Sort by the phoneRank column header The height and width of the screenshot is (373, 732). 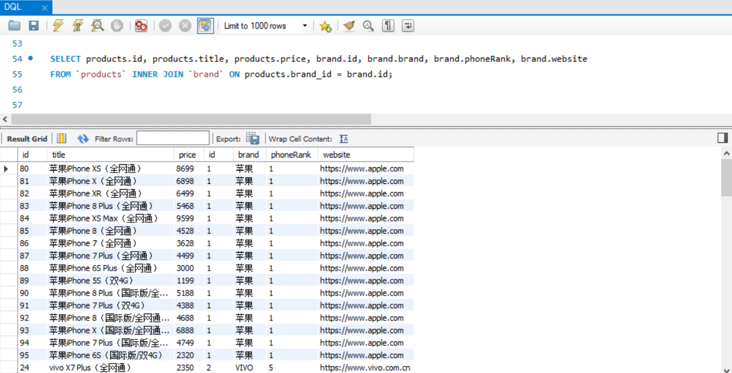[292, 155]
